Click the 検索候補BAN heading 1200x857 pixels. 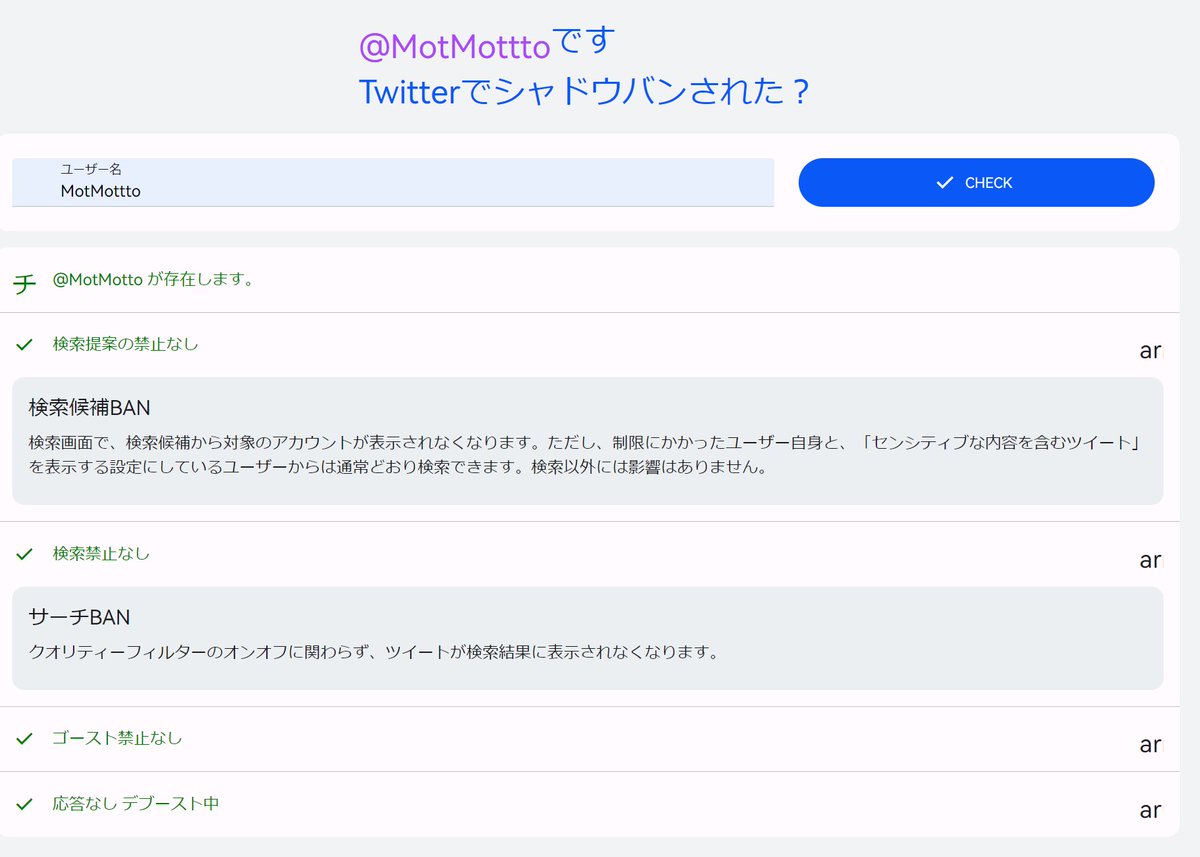point(90,407)
